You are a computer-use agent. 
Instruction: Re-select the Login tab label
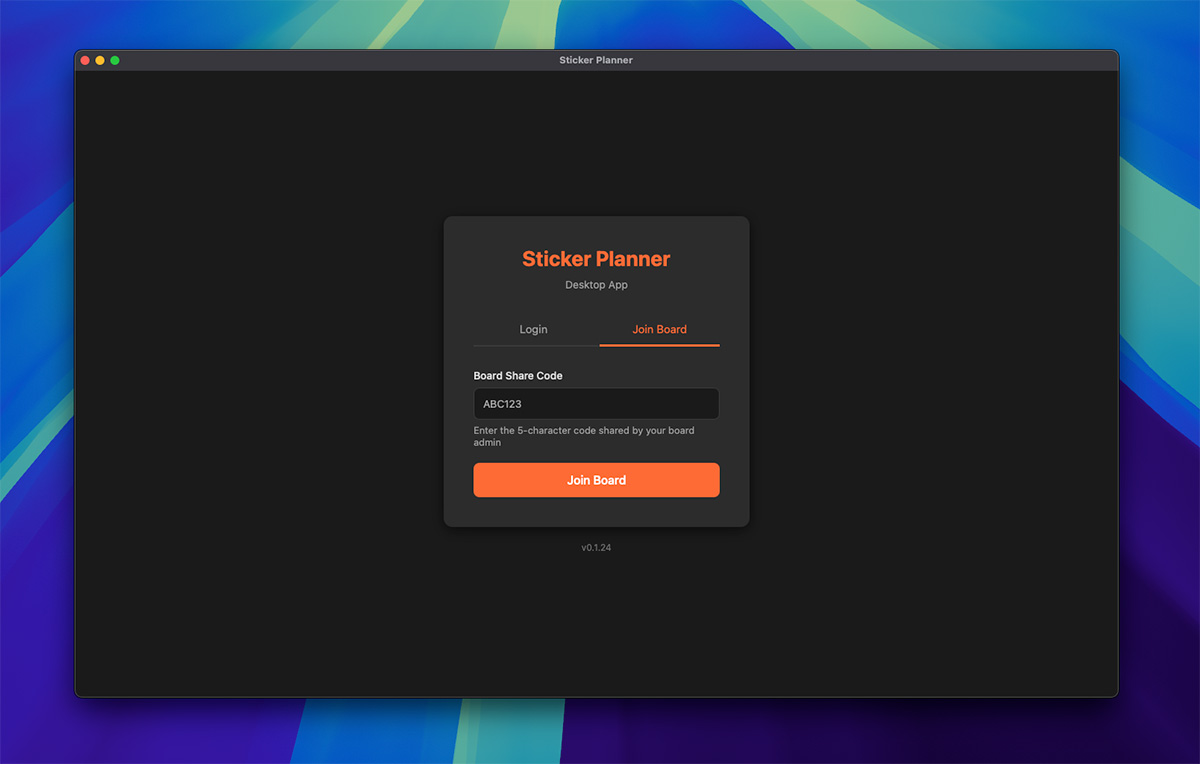533,329
